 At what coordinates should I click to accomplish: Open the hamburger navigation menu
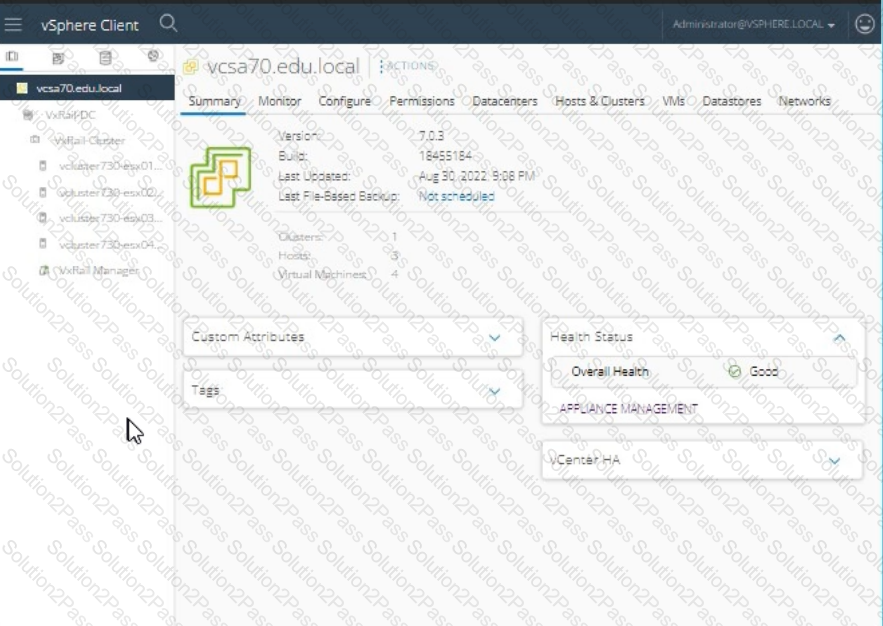click(x=13, y=25)
